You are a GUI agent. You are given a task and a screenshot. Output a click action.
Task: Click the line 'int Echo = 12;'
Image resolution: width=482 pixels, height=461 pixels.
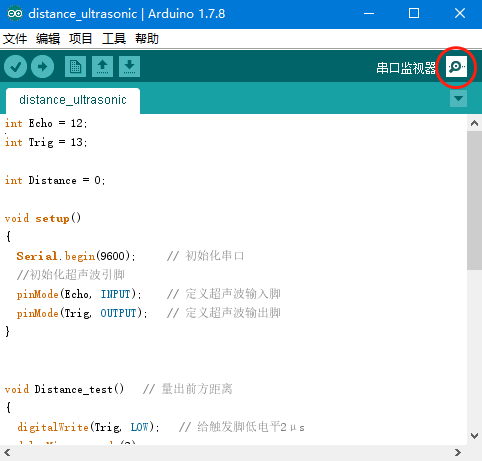pos(46,123)
